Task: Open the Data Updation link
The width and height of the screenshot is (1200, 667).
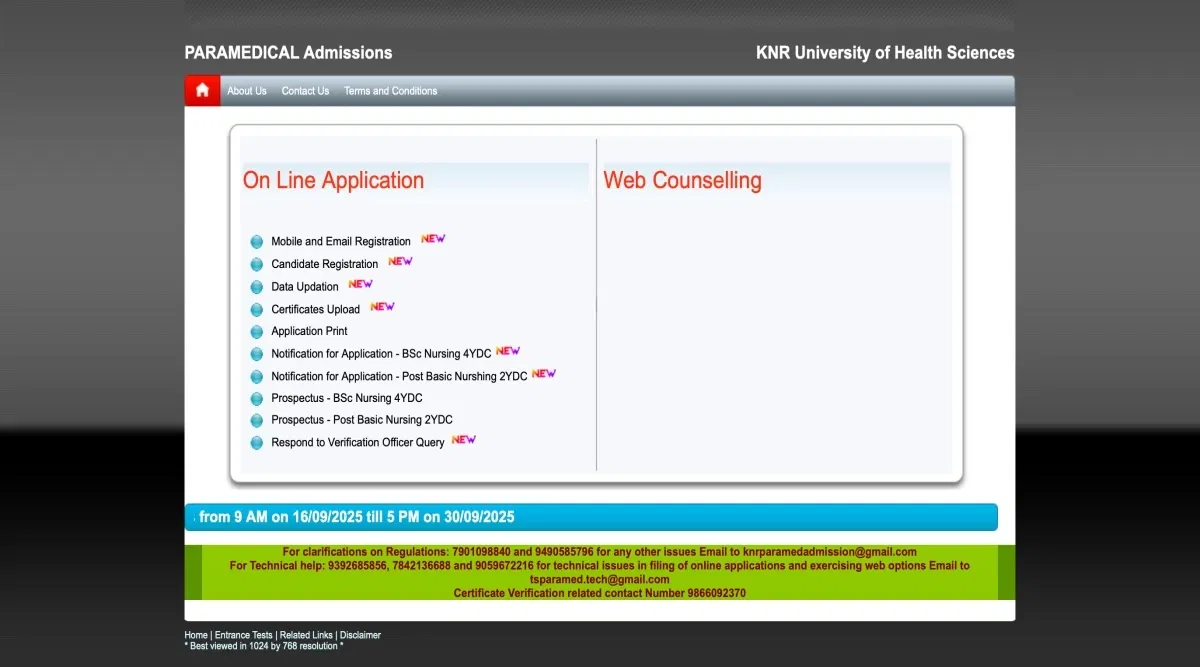Action: click(x=305, y=287)
